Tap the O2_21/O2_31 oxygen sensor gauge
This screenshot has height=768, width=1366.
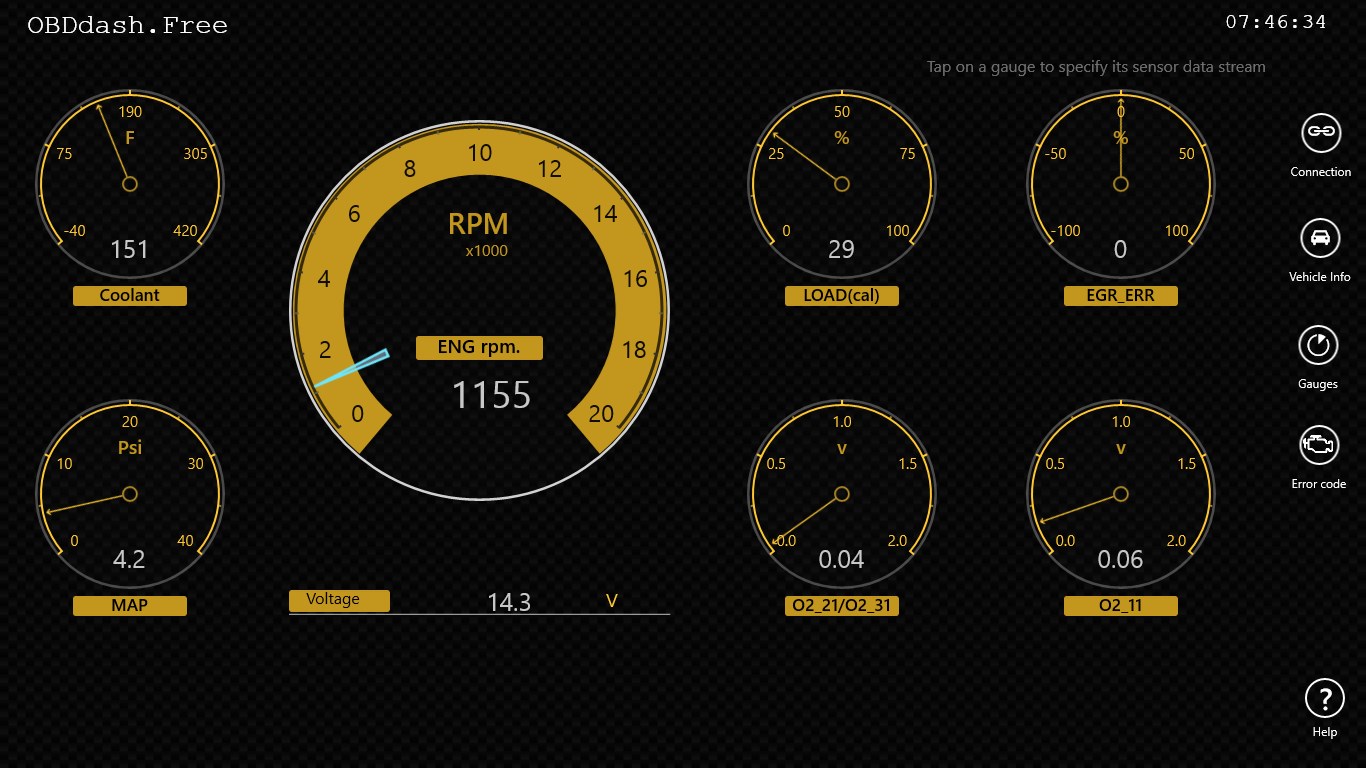point(841,494)
